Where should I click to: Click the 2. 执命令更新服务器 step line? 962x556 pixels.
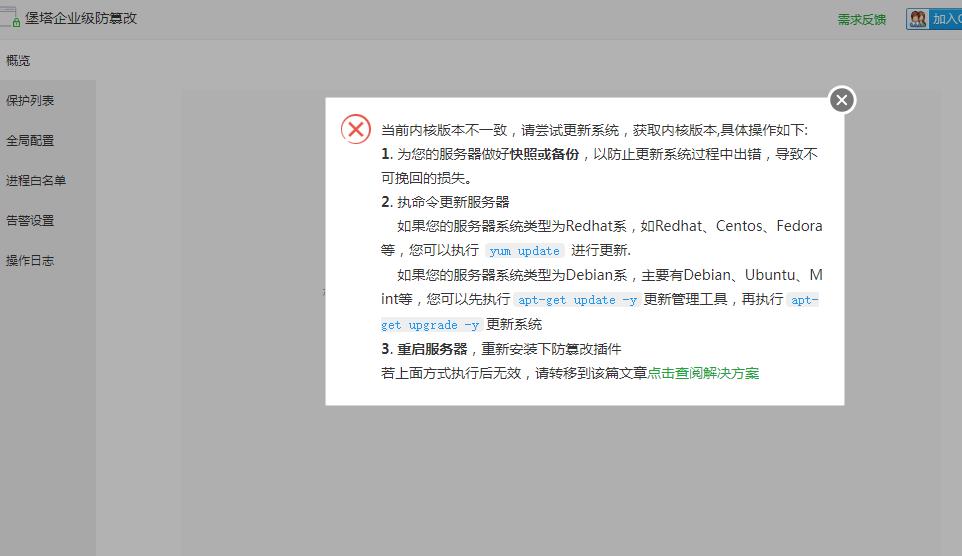(x=445, y=202)
